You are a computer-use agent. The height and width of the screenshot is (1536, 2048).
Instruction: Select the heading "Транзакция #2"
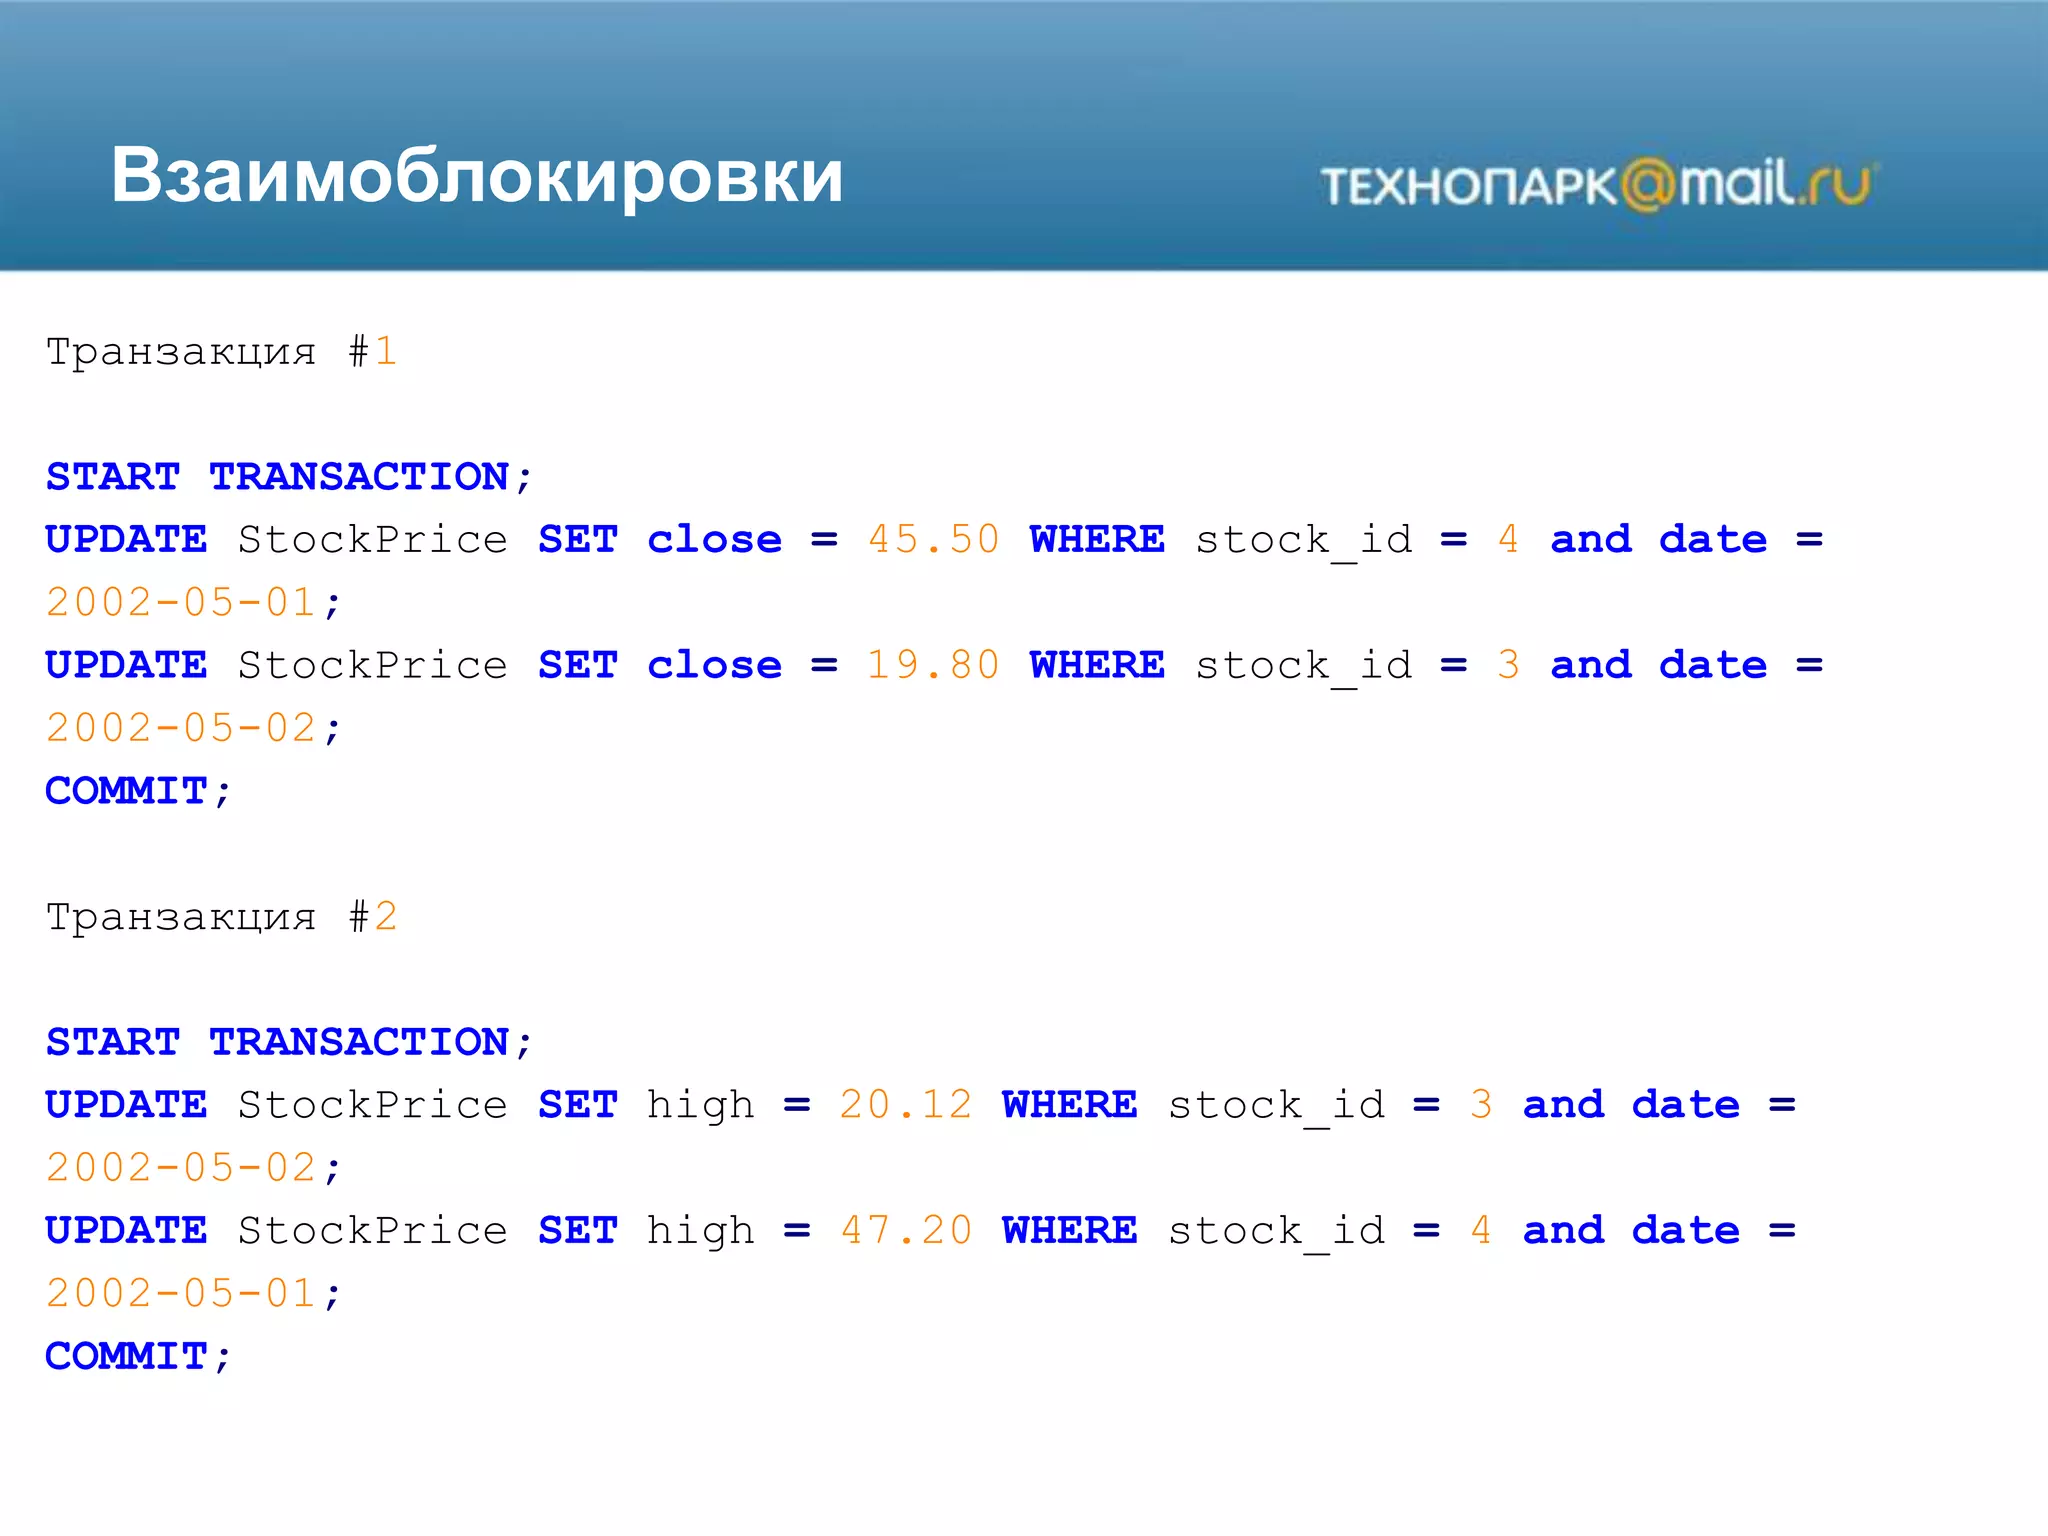(222, 917)
